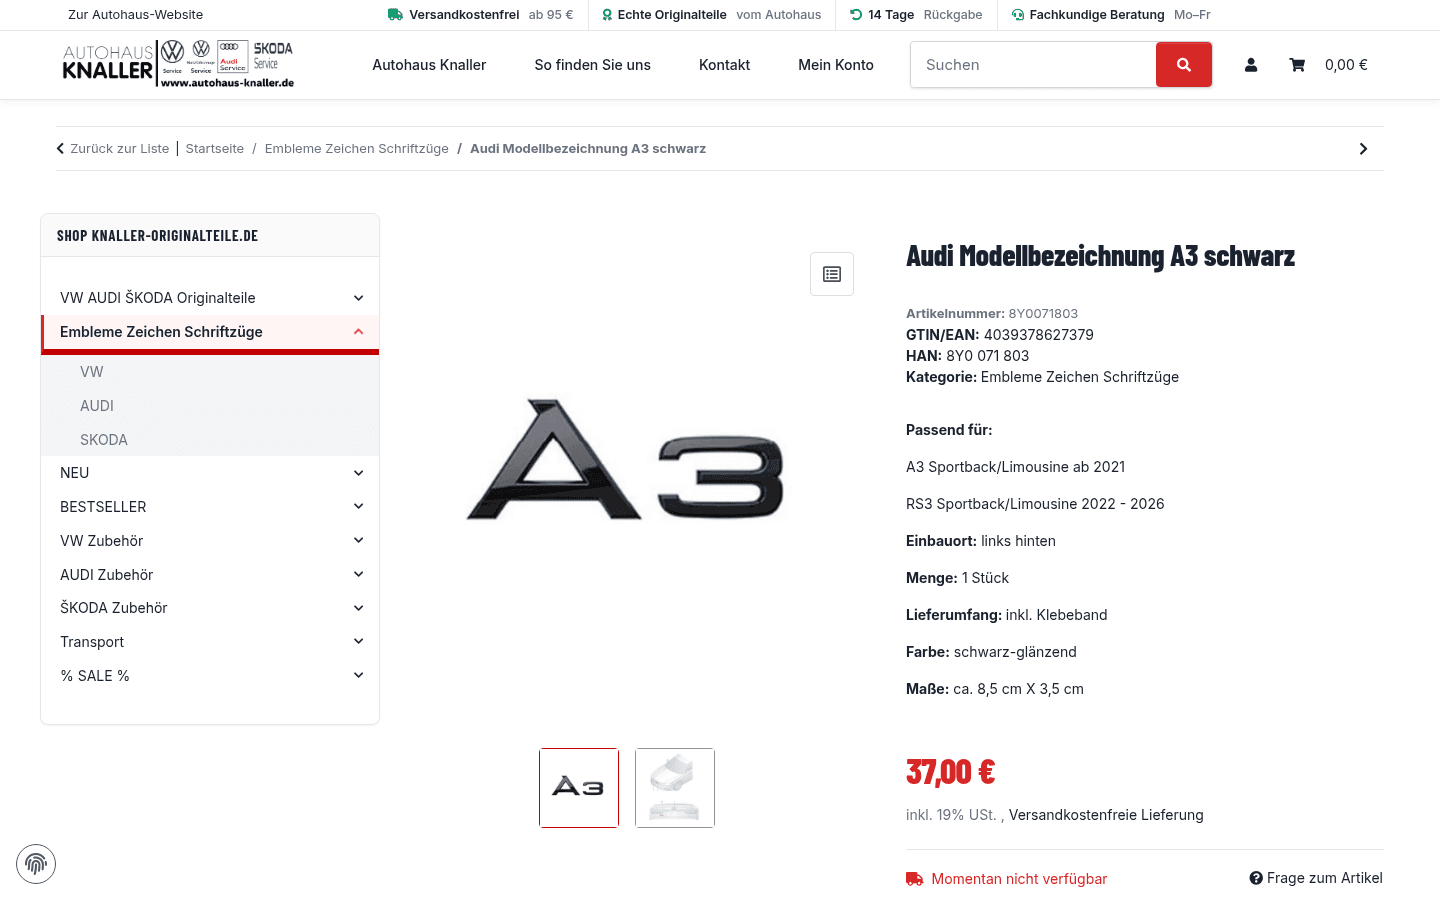Click the list view icon above the image
1440x900 pixels.
tap(832, 274)
